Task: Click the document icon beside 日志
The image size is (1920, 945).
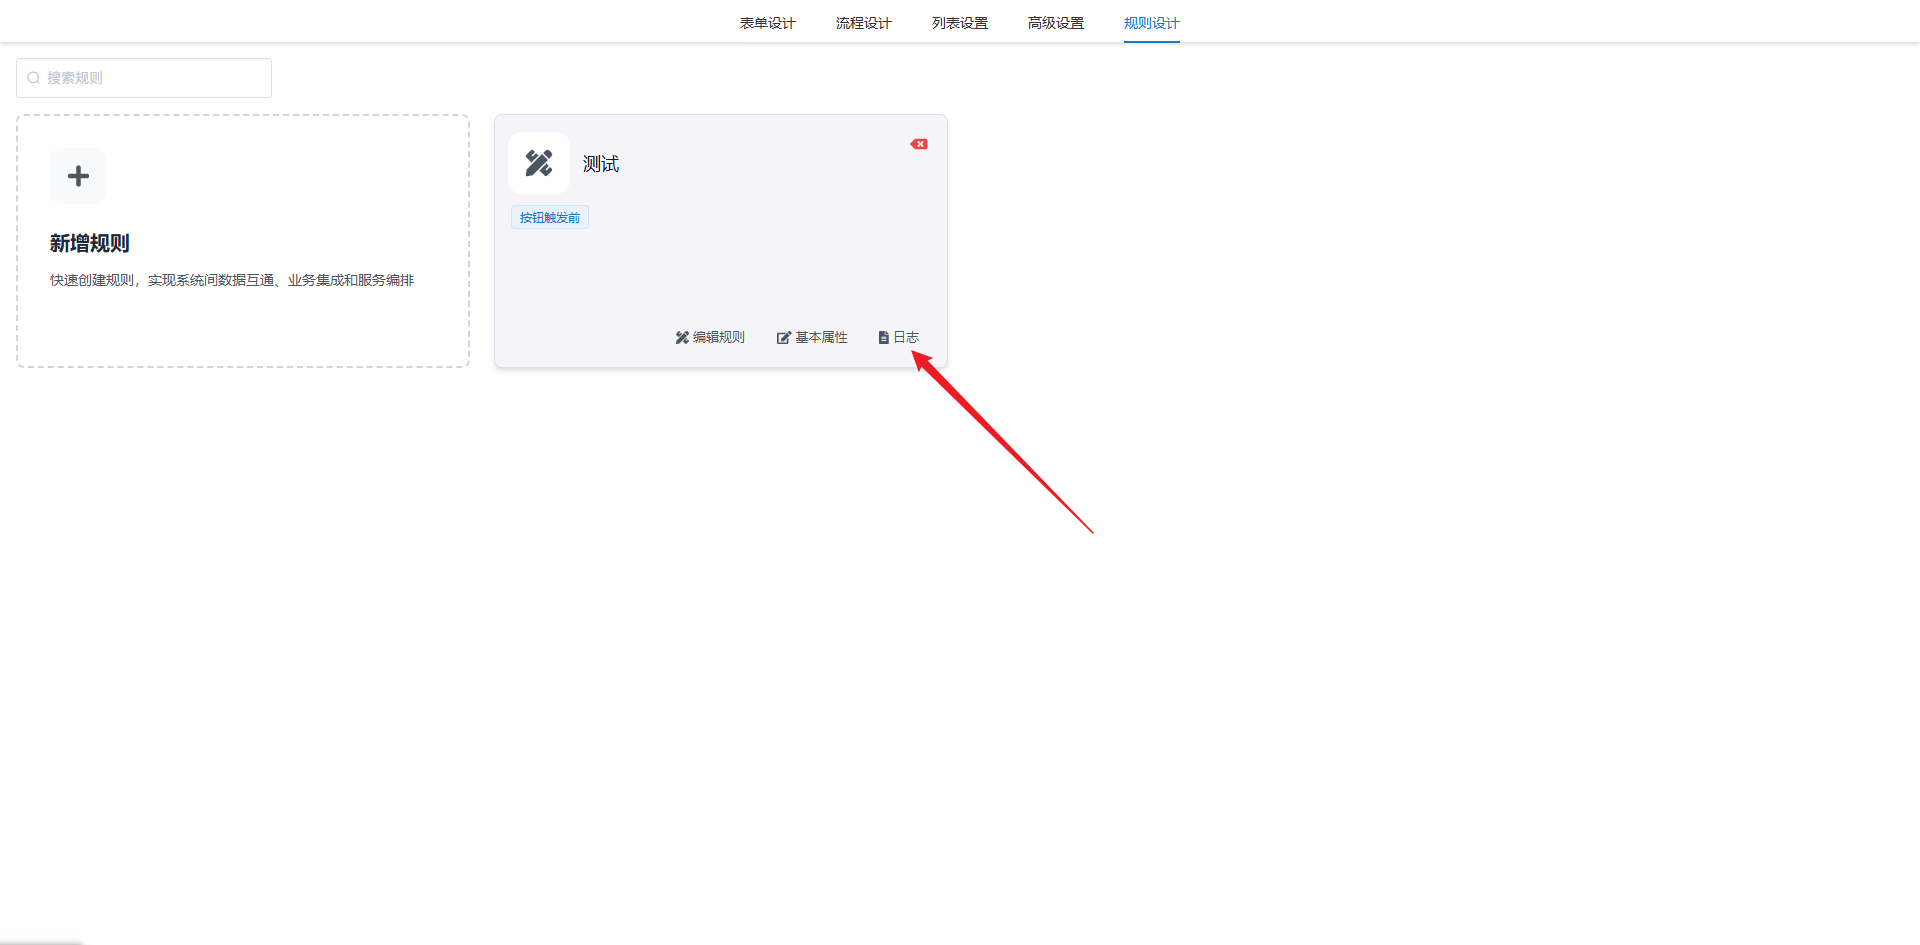Action: click(x=884, y=338)
